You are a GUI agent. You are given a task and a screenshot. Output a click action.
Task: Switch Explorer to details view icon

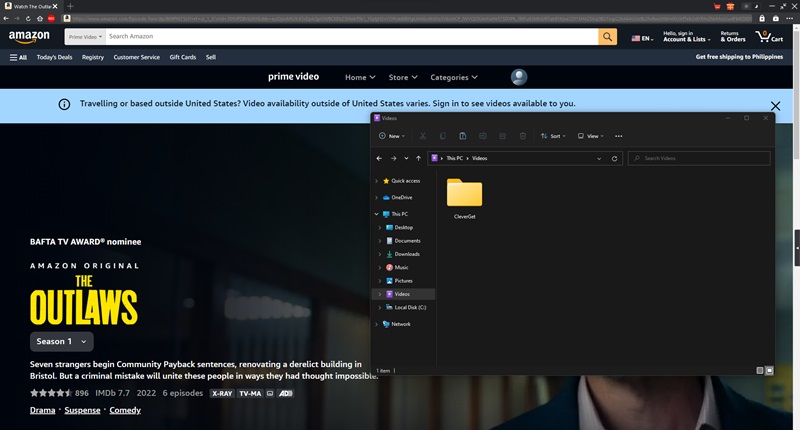[760, 370]
